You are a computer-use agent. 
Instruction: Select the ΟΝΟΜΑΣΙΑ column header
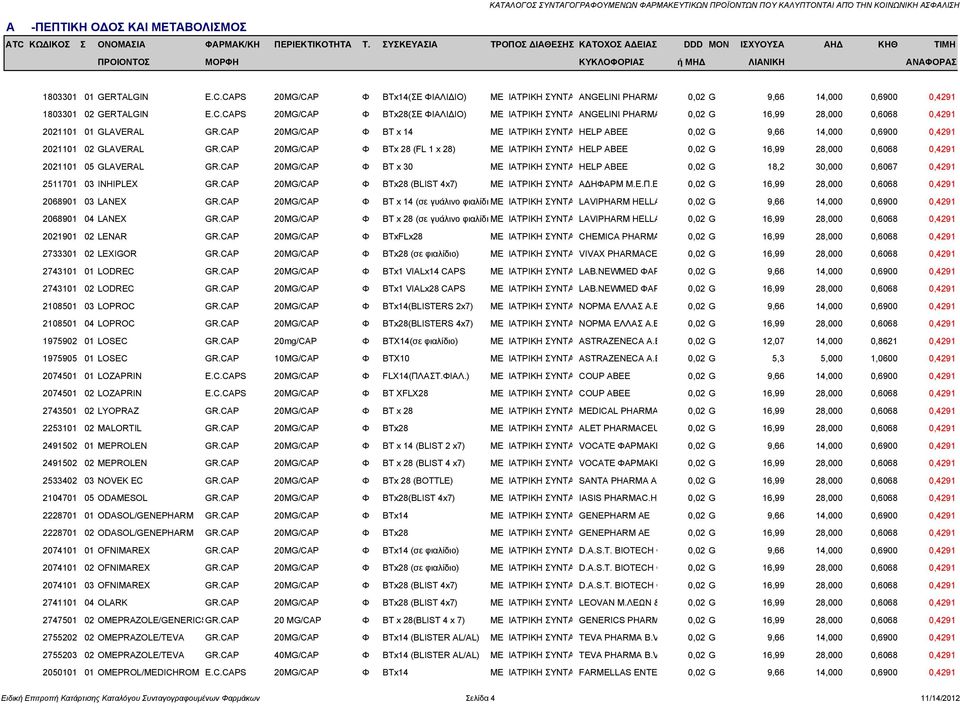tap(121, 45)
